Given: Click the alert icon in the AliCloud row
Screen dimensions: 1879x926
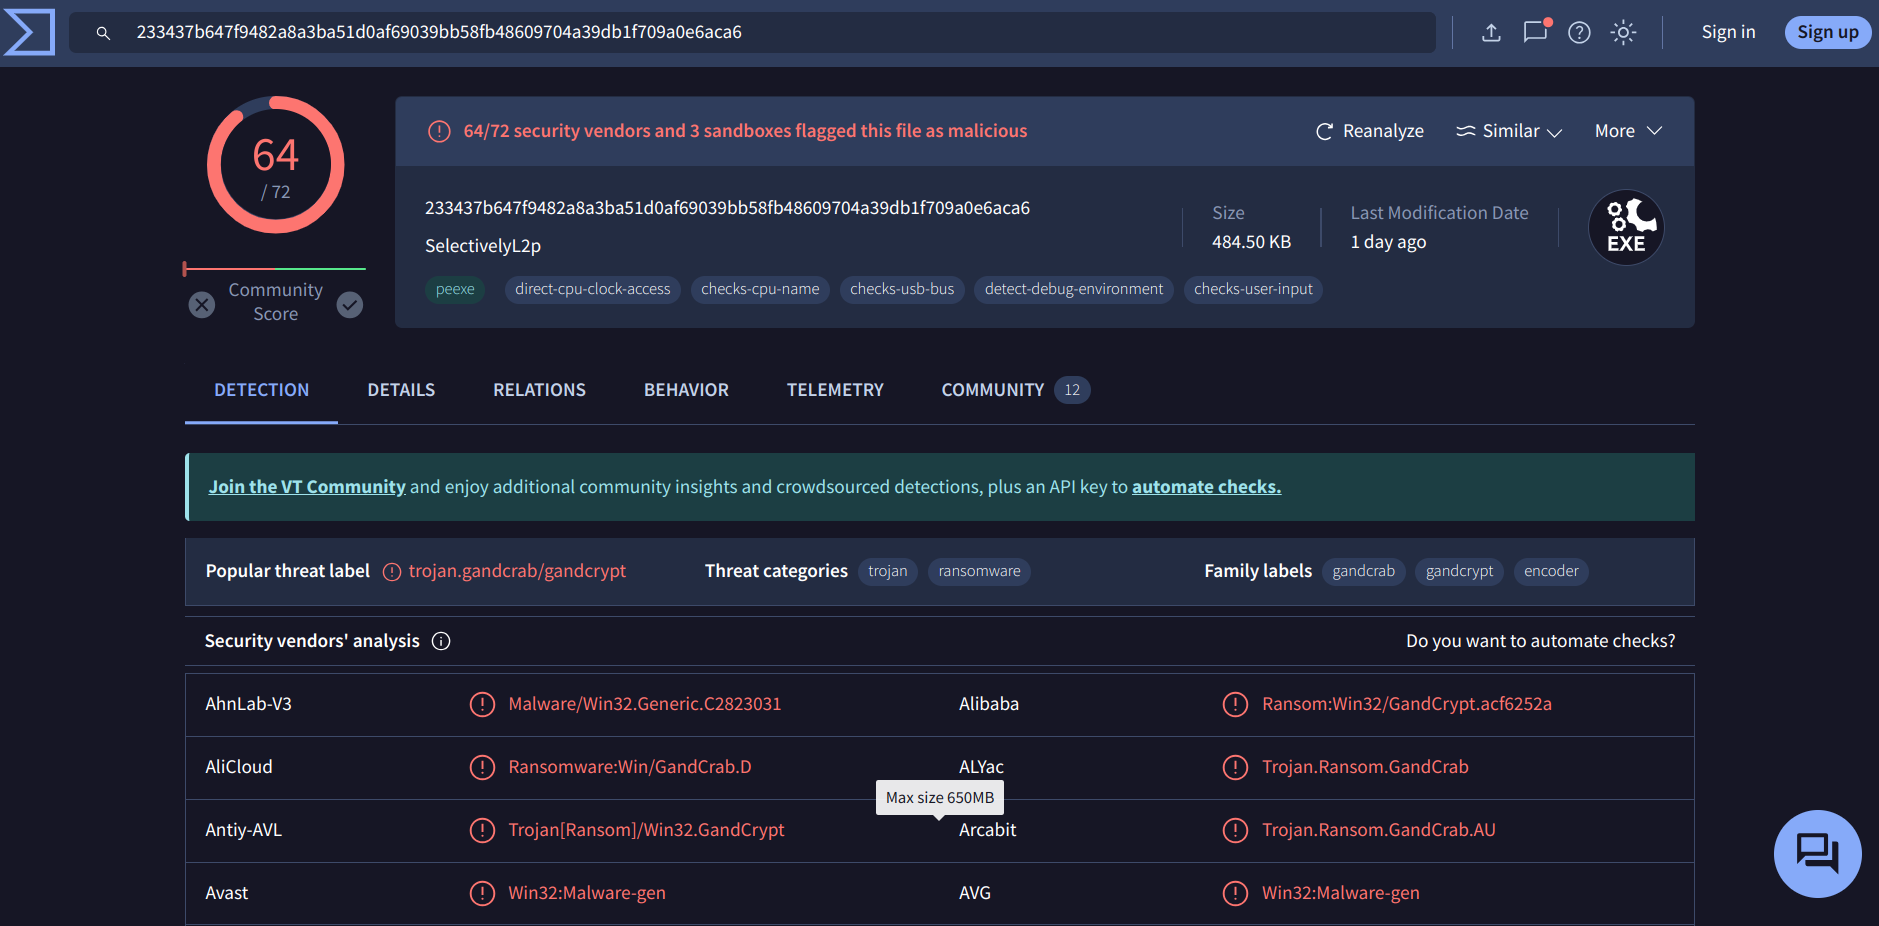Looking at the screenshot, I should [482, 767].
